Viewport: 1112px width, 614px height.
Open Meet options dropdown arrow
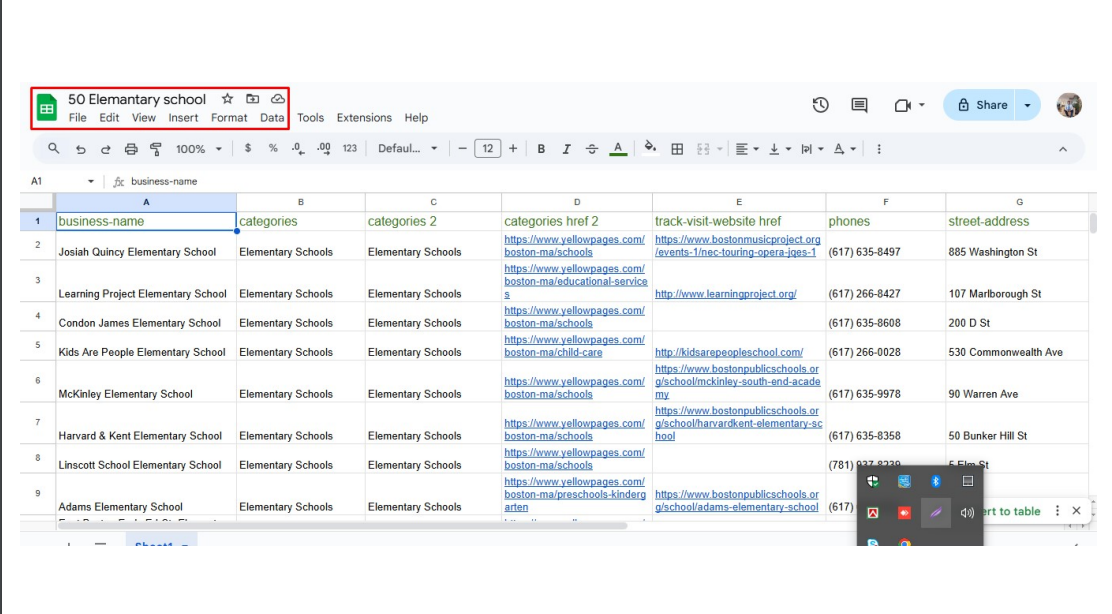(x=921, y=105)
